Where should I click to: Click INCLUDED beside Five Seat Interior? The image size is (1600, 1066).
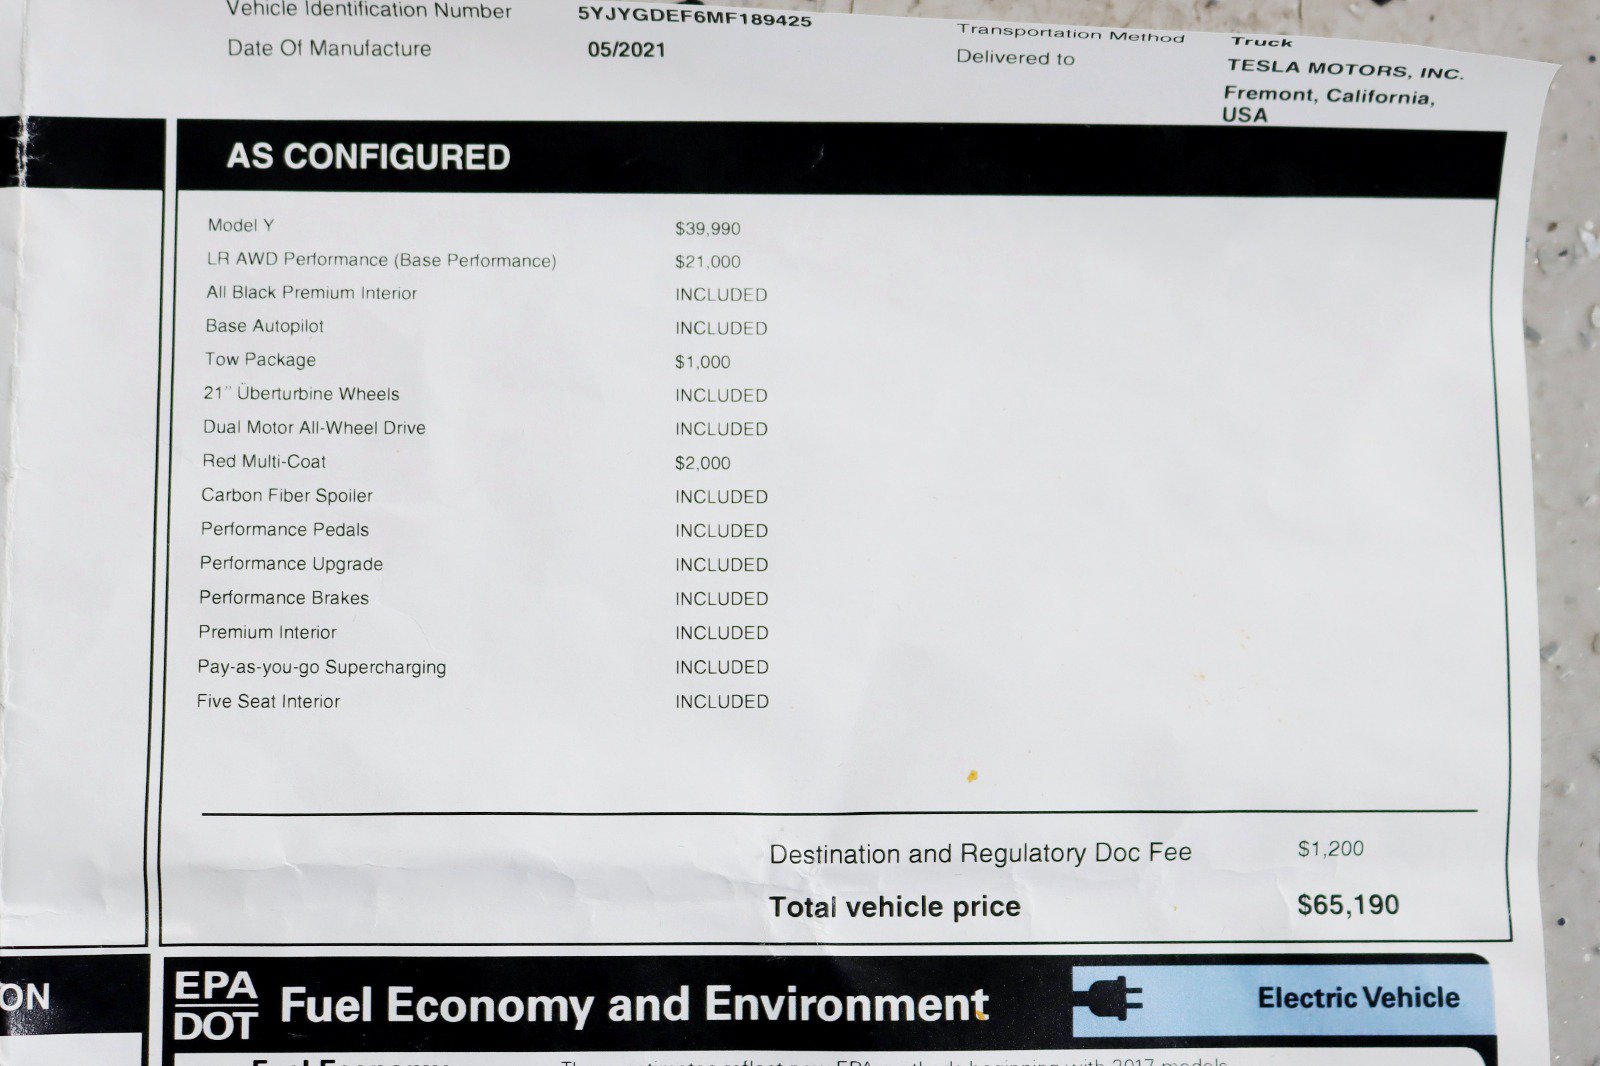click(721, 702)
